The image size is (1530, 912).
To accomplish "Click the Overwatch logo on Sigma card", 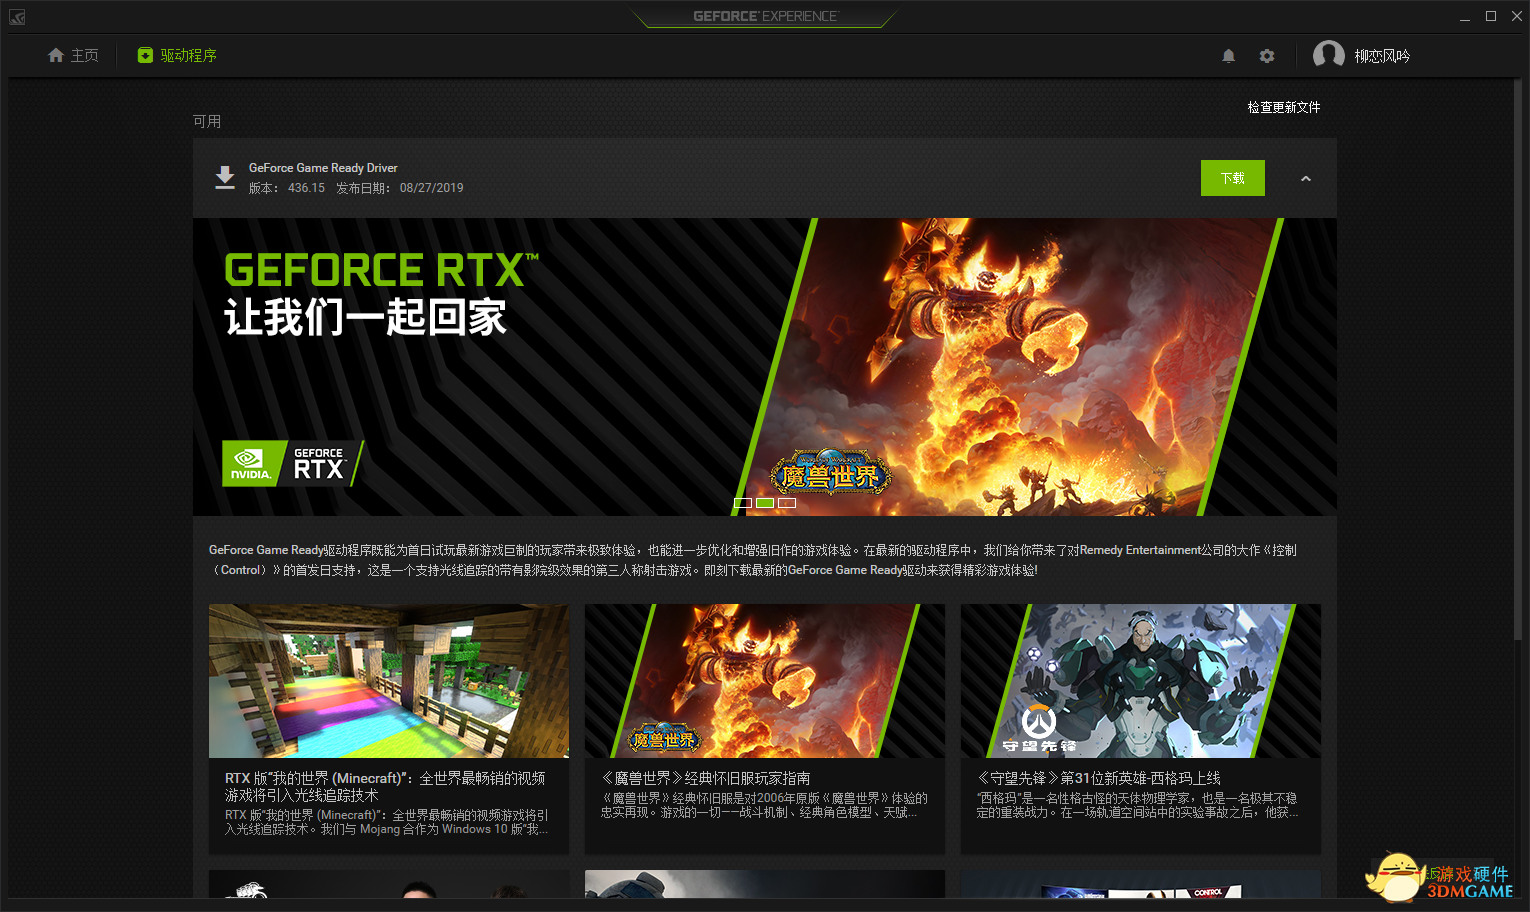I will tap(1039, 729).
